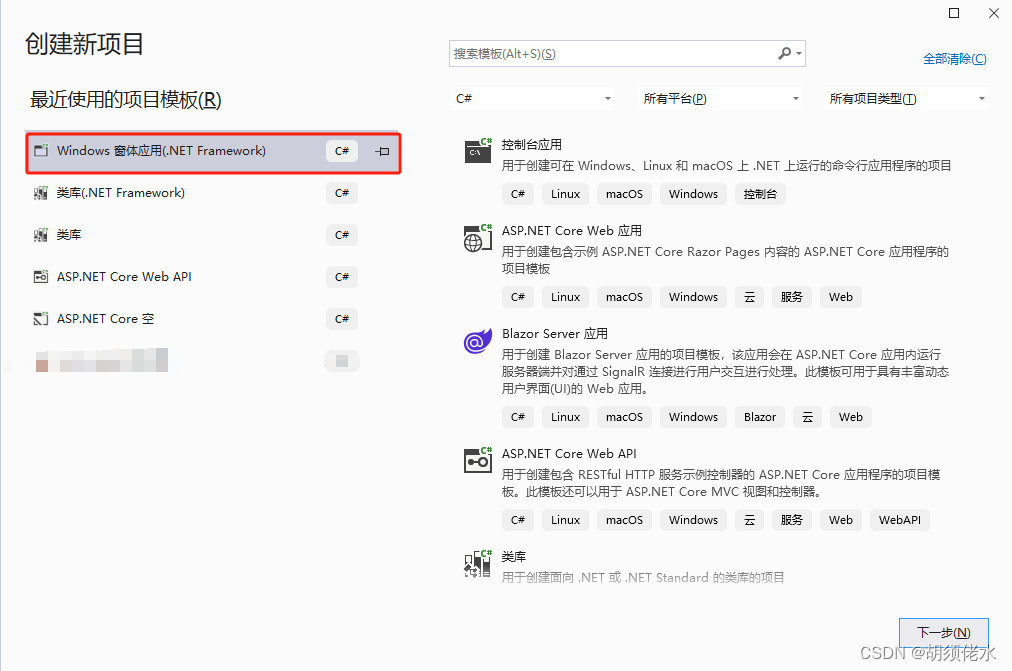Click the WebAPI tag

(900, 520)
